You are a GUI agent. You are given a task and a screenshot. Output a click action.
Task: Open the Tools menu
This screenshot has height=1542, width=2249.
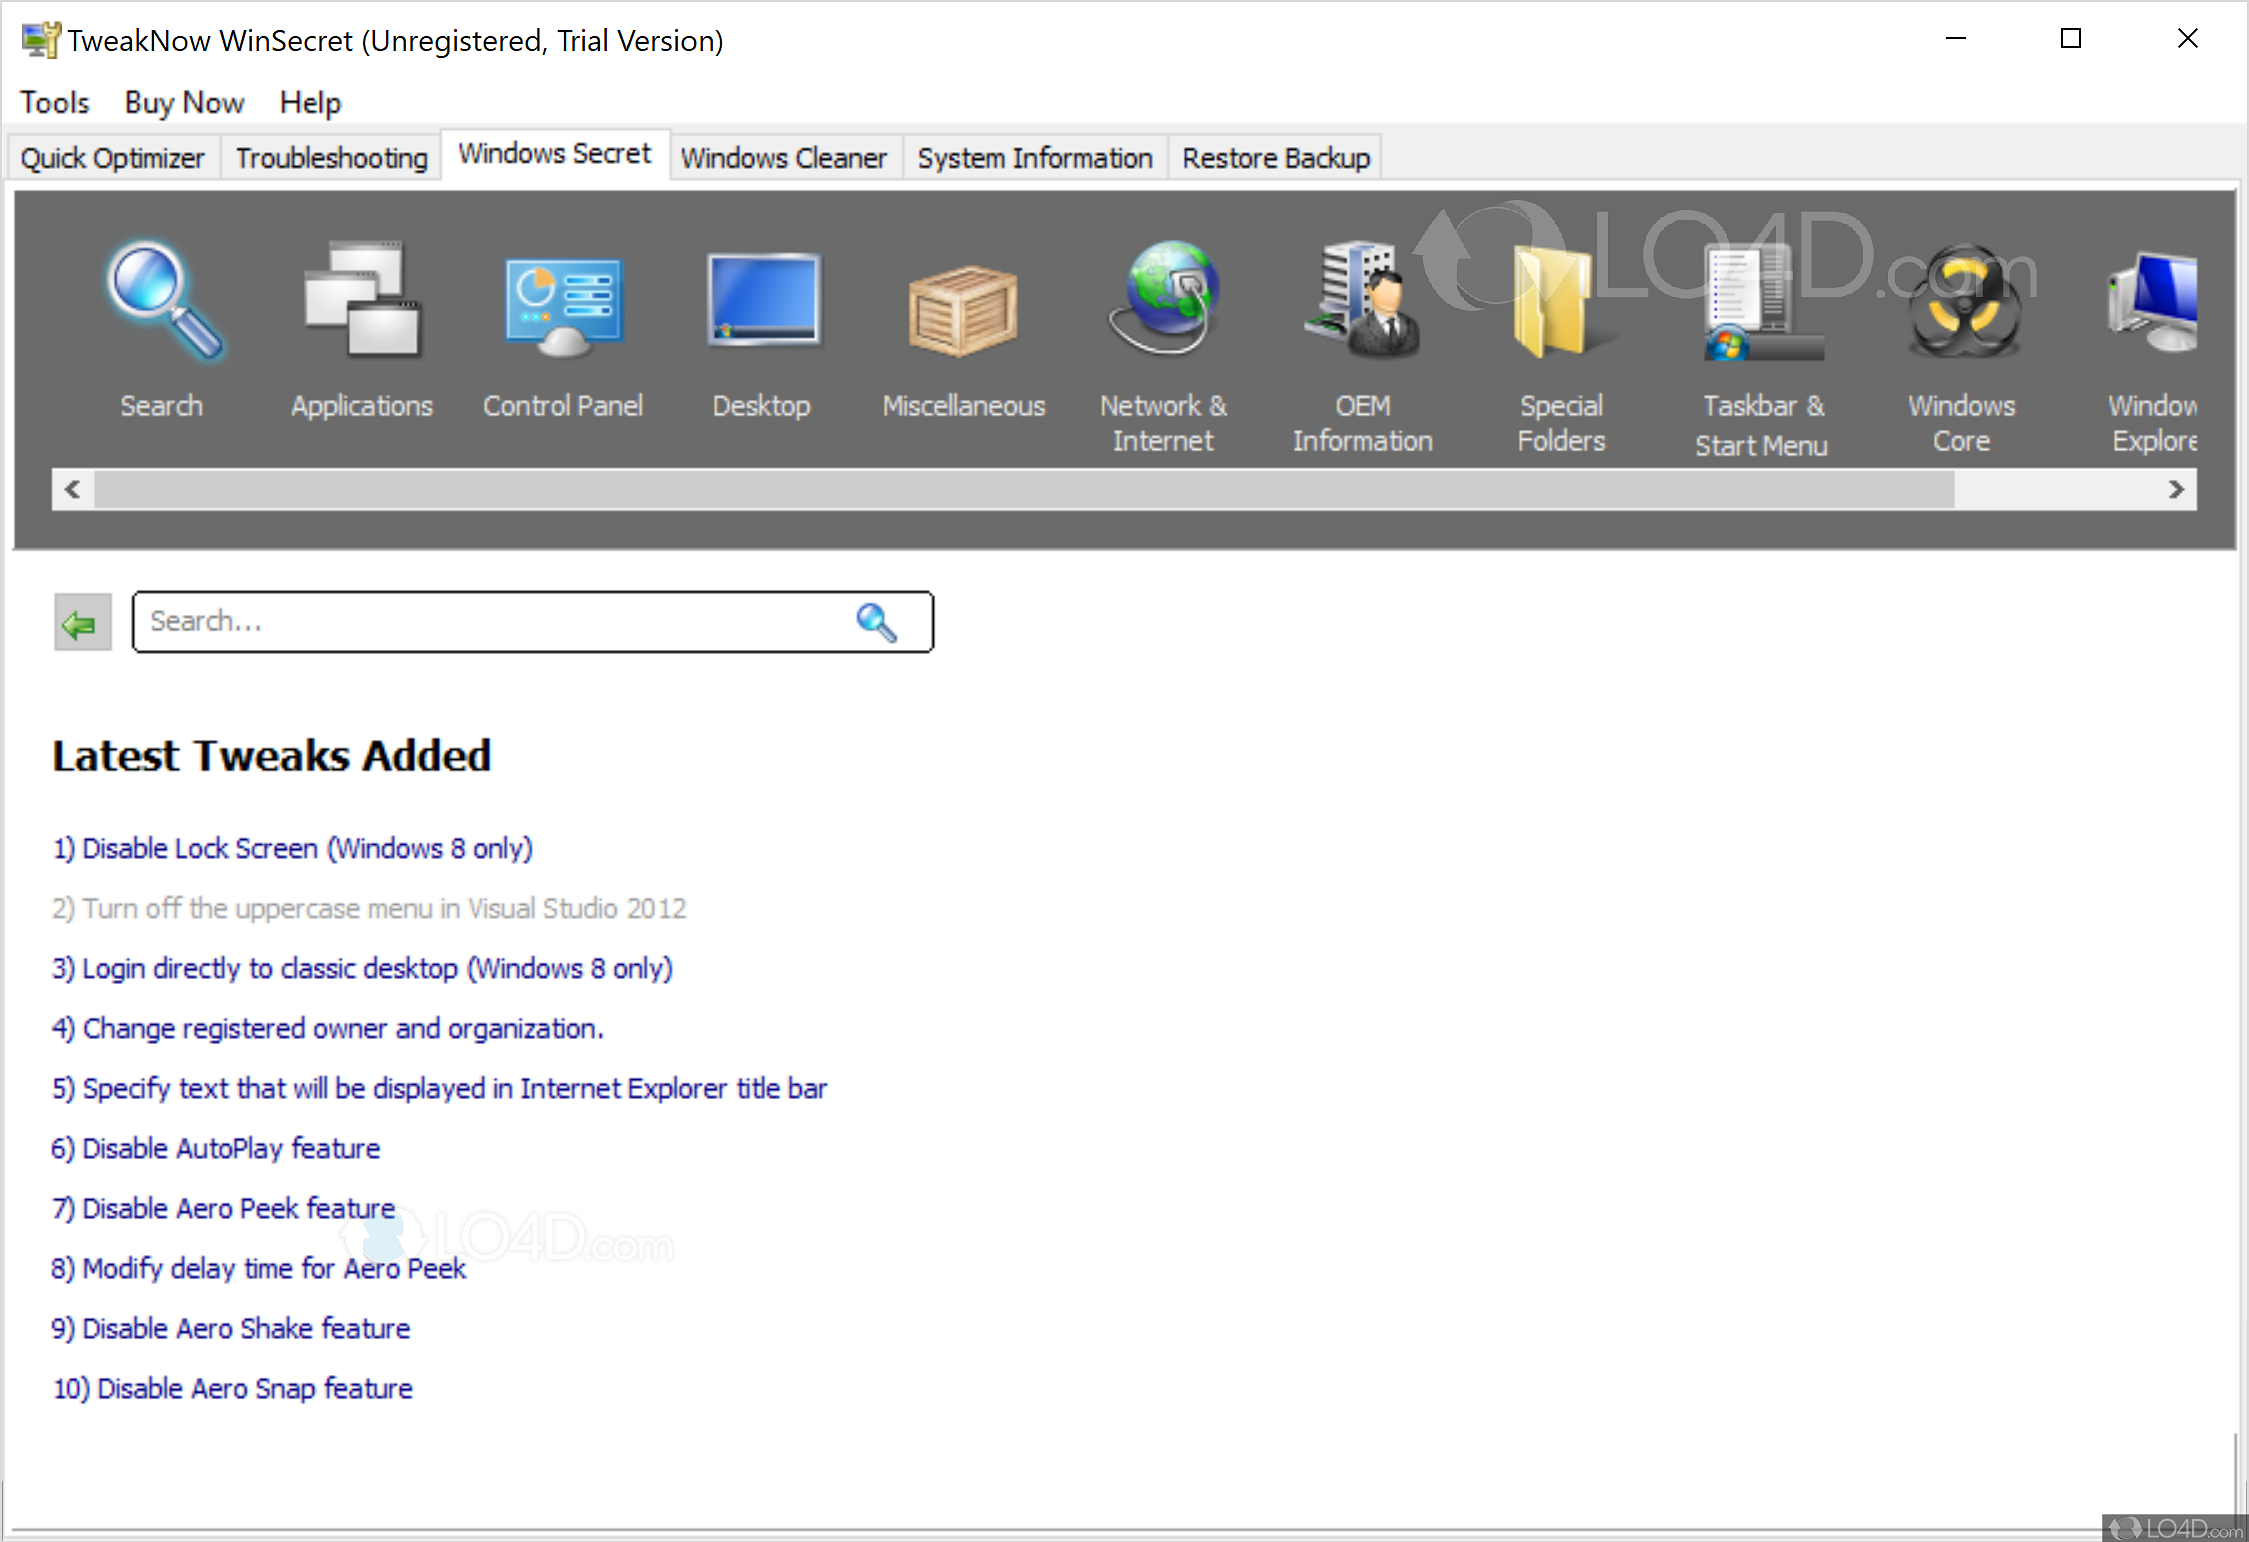(54, 102)
